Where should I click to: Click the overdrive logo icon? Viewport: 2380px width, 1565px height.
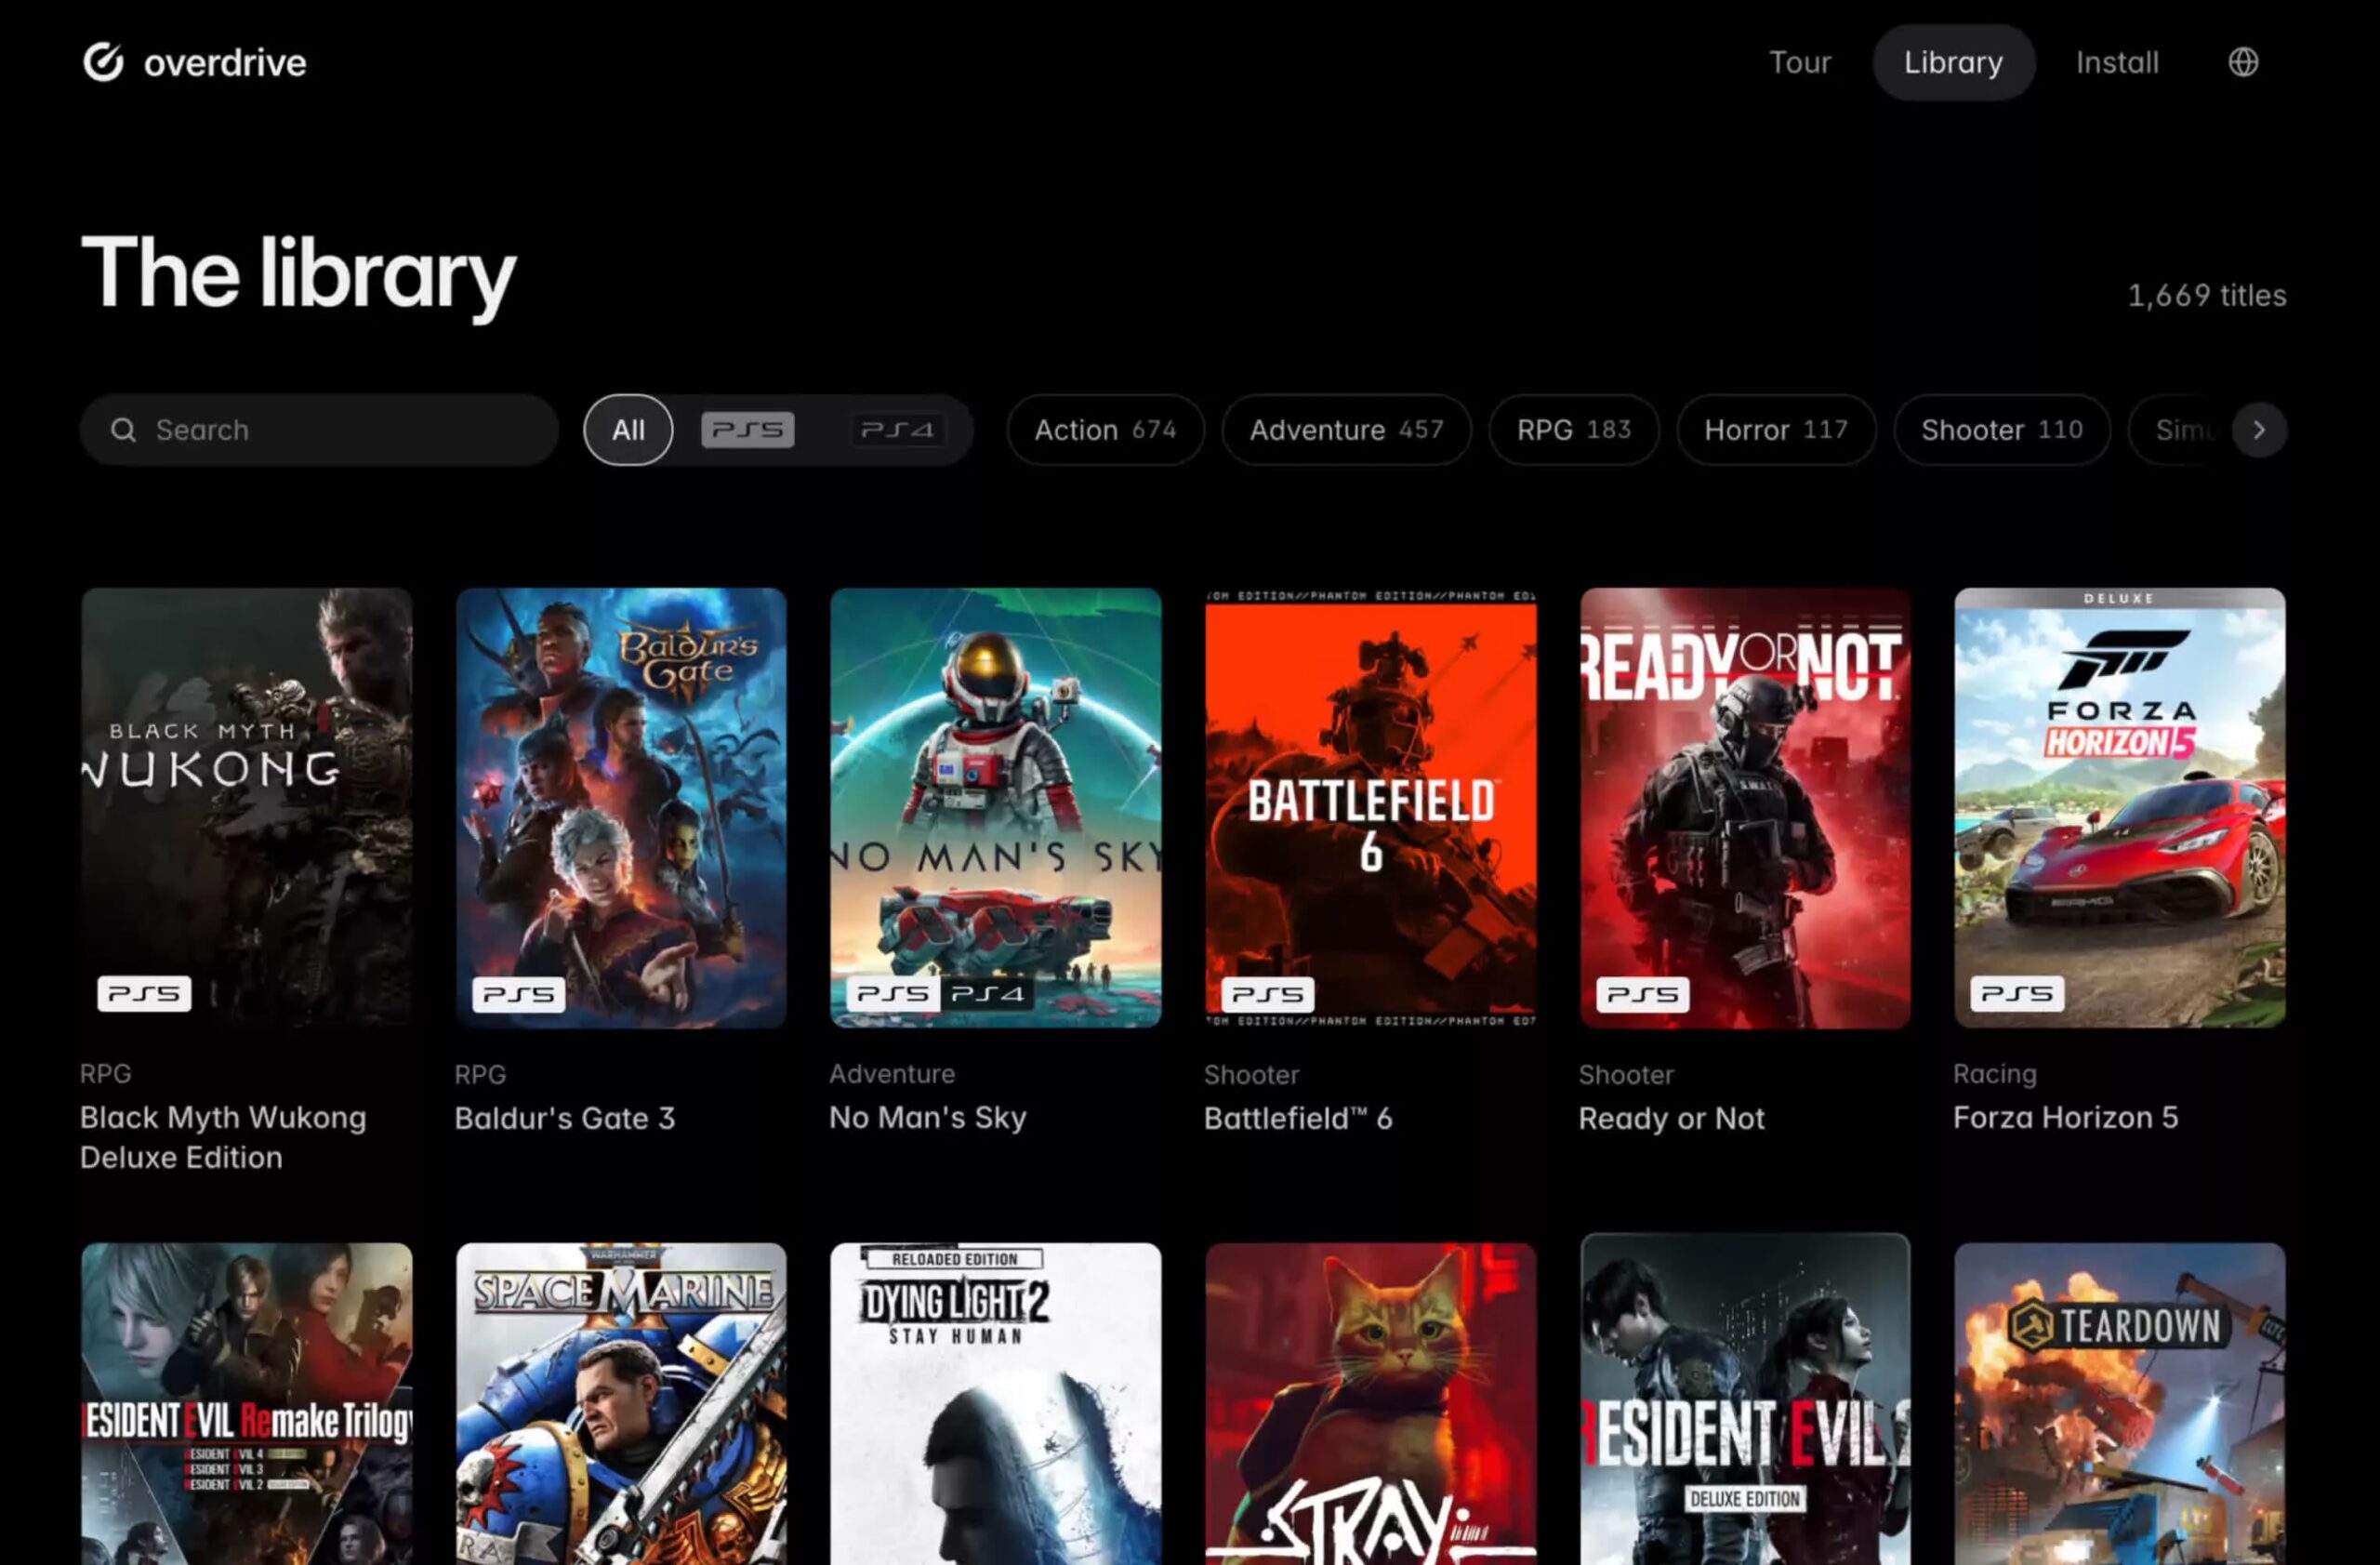[x=103, y=62]
